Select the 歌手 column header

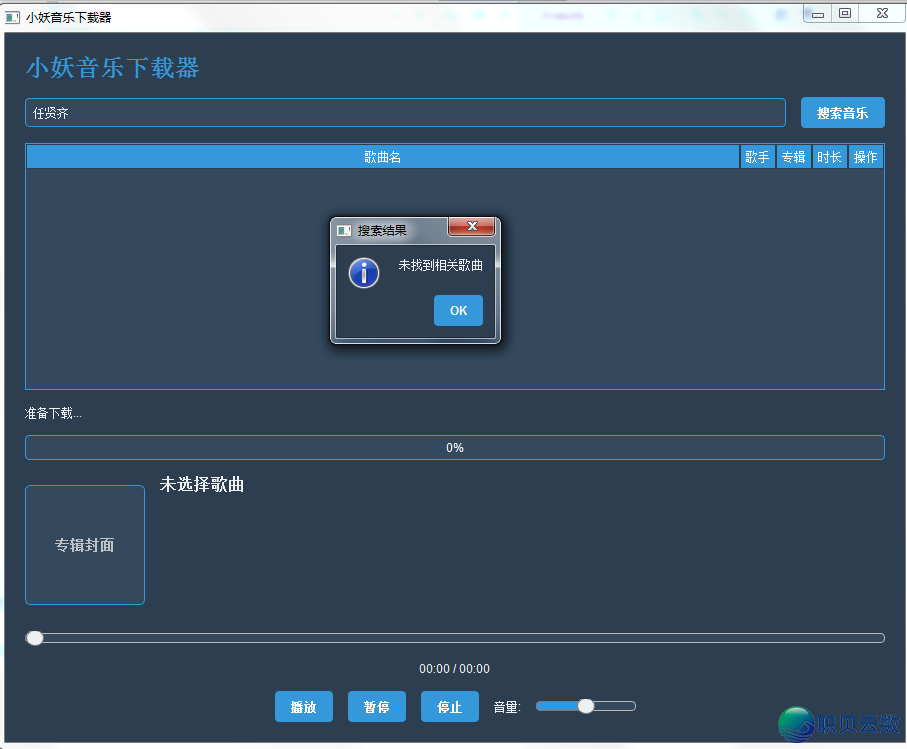[757, 157]
